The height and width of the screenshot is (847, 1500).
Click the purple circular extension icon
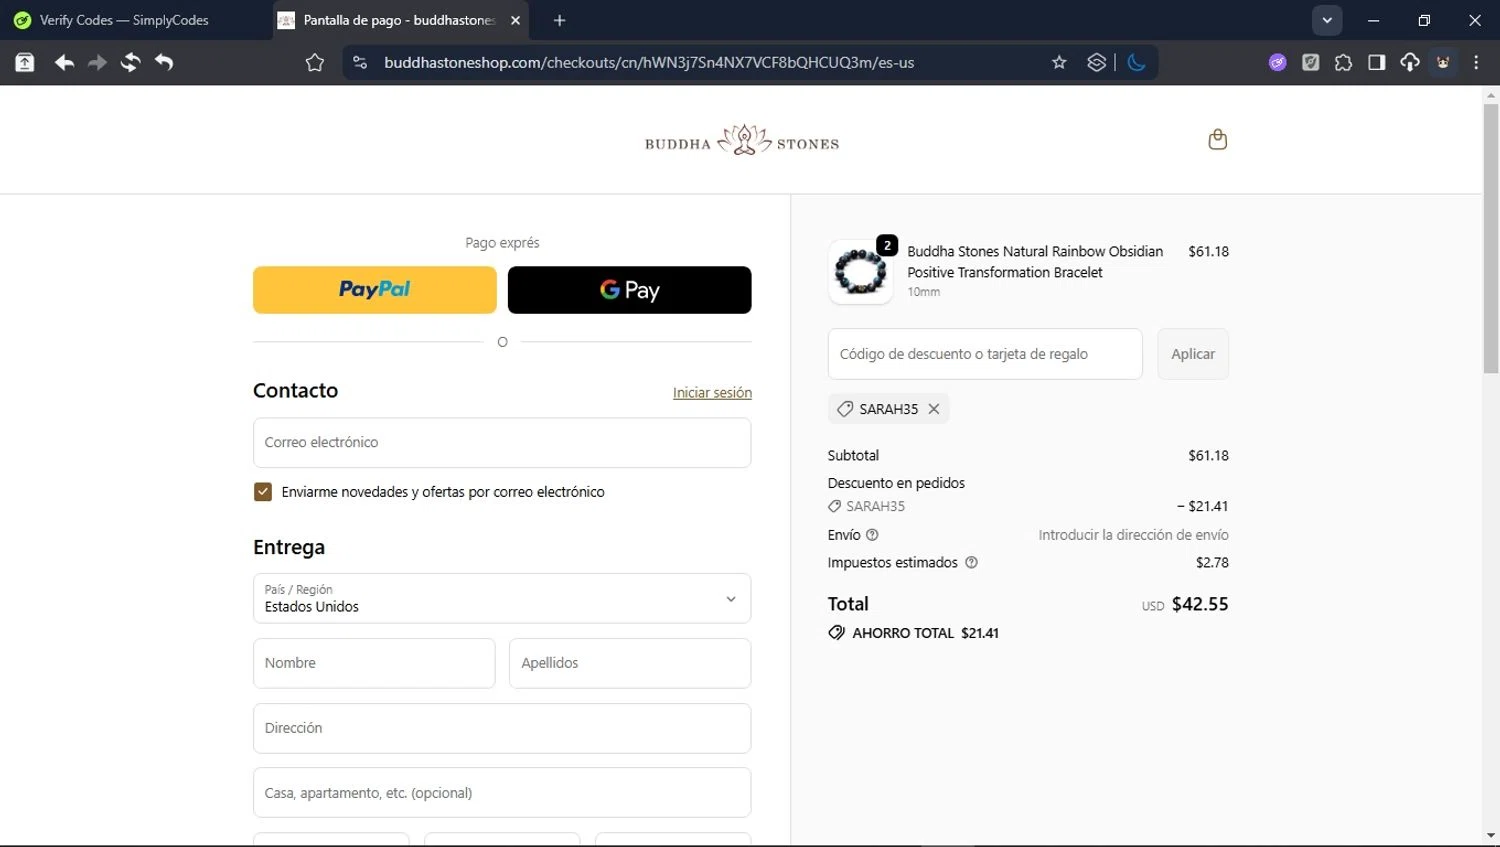1278,63
